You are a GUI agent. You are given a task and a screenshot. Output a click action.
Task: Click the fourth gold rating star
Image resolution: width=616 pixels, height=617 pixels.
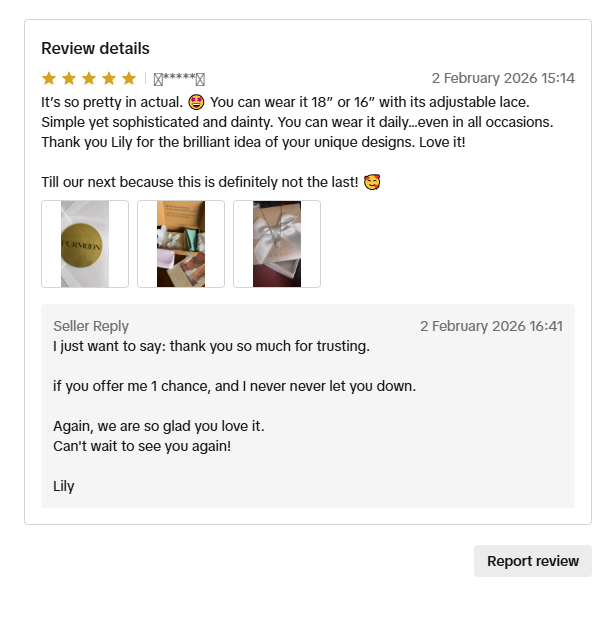109,78
